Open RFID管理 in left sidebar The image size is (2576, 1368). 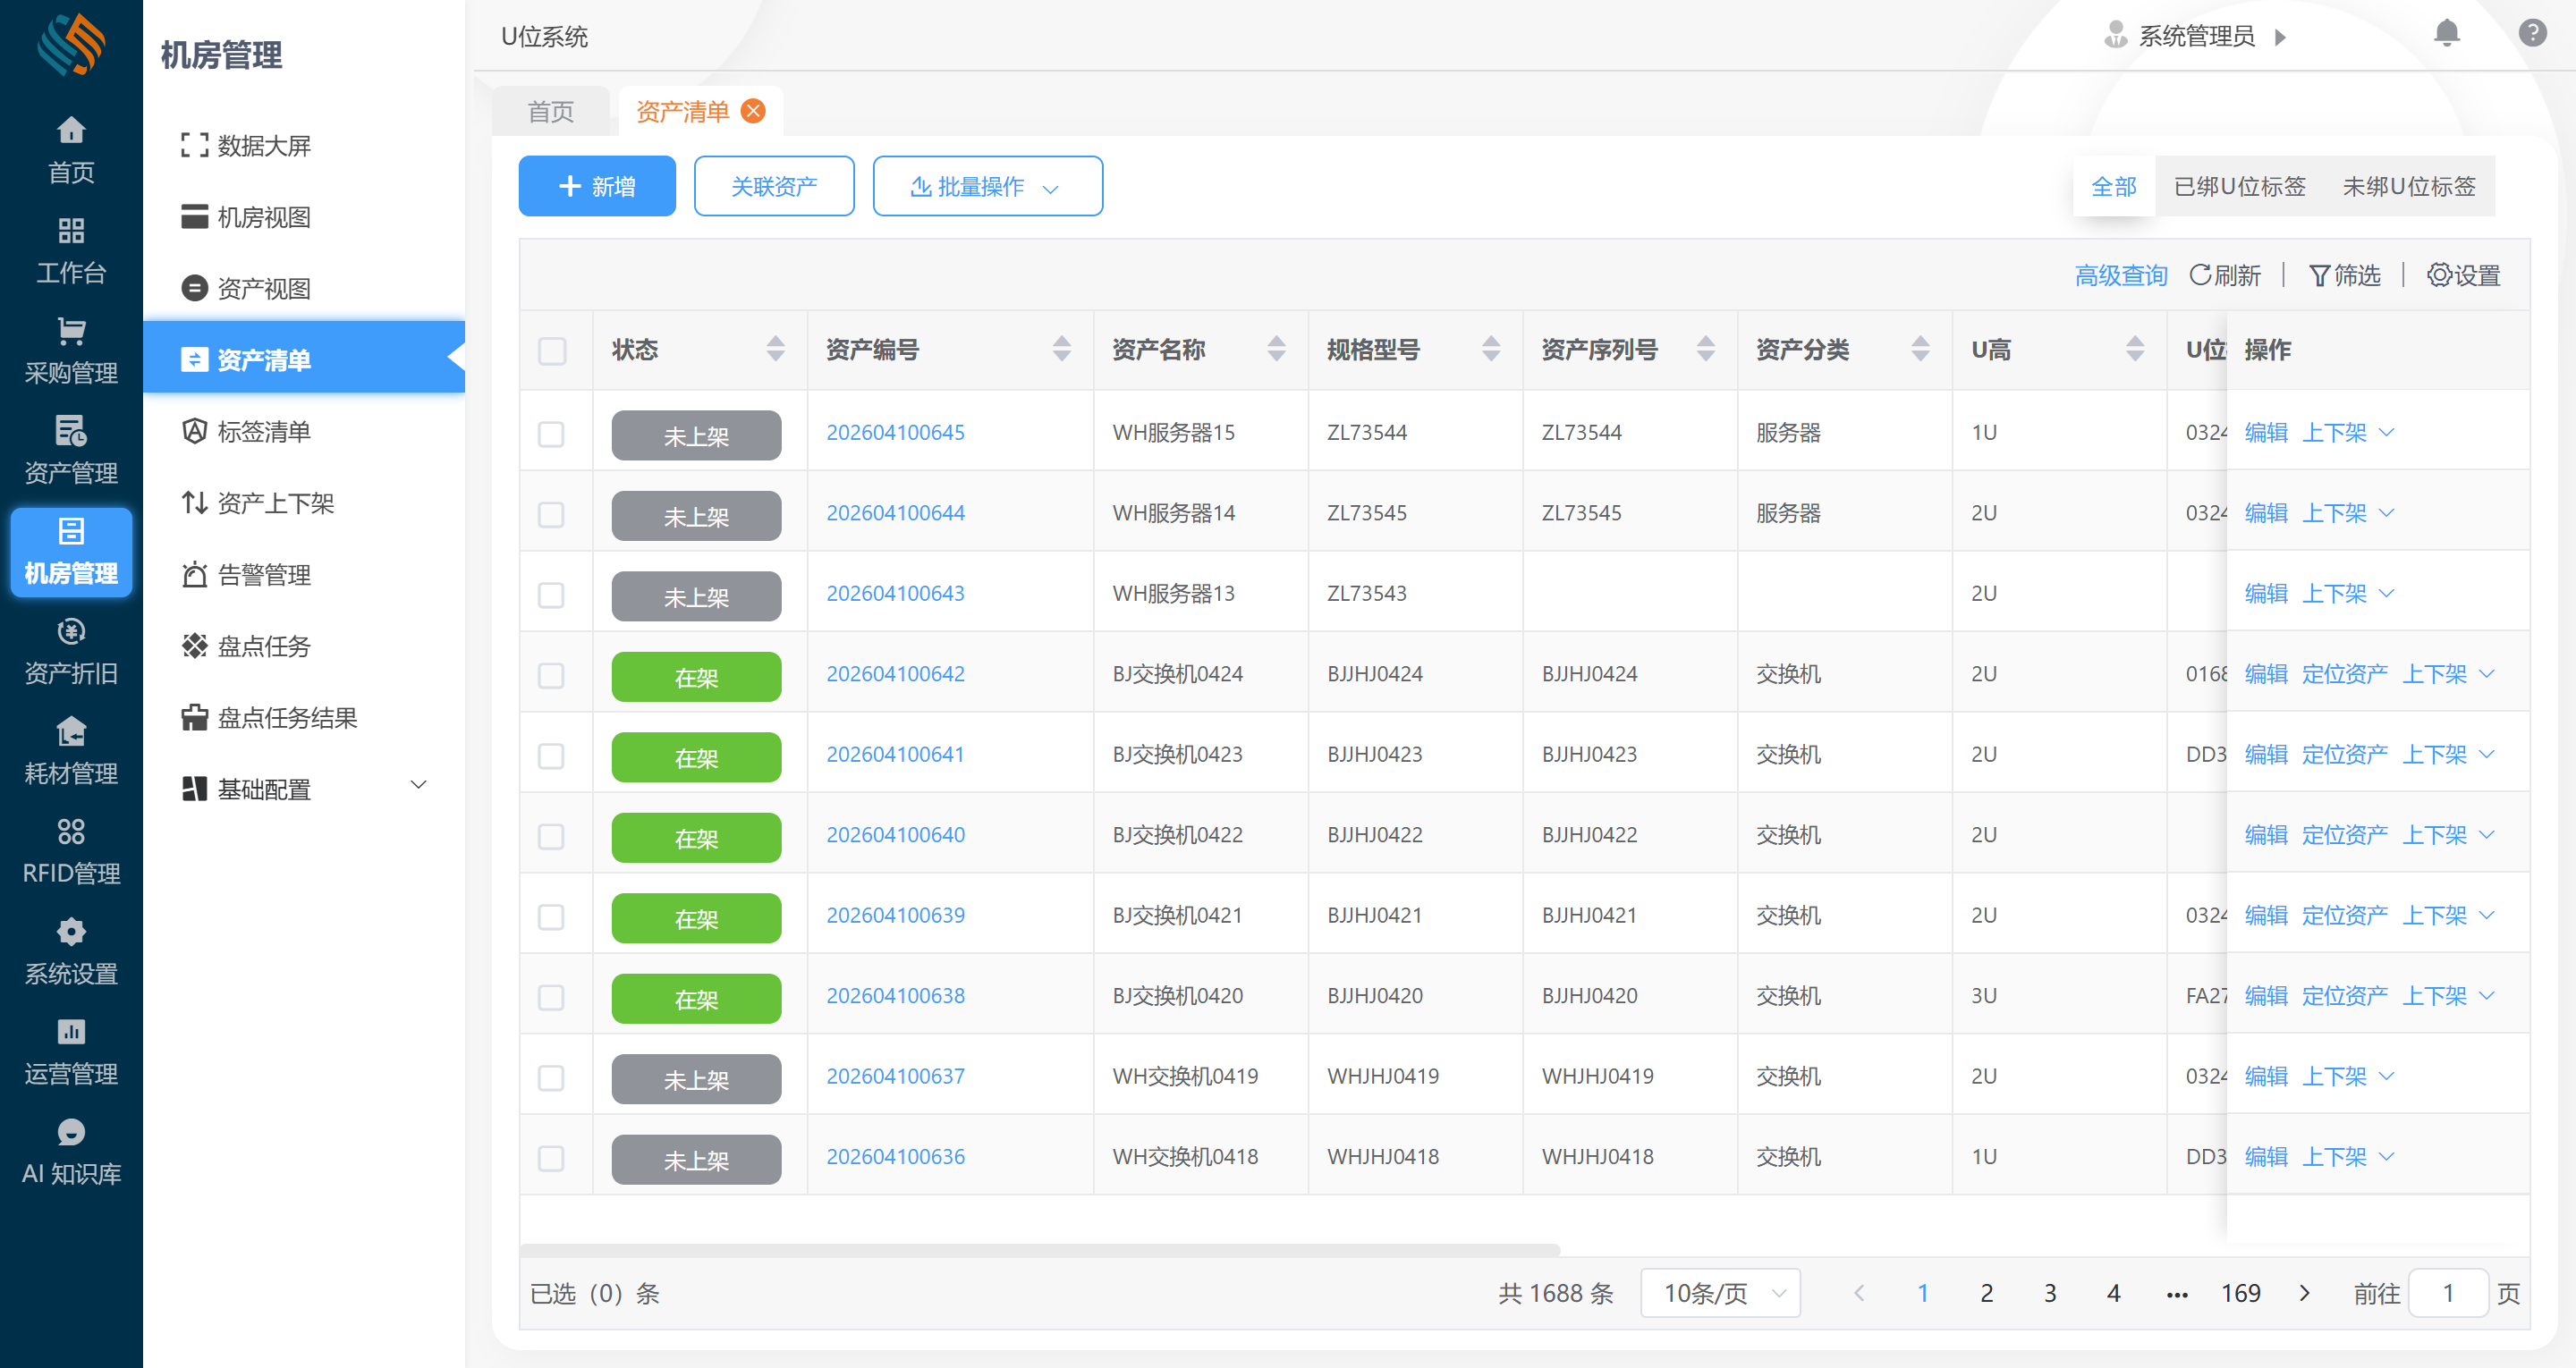(71, 851)
